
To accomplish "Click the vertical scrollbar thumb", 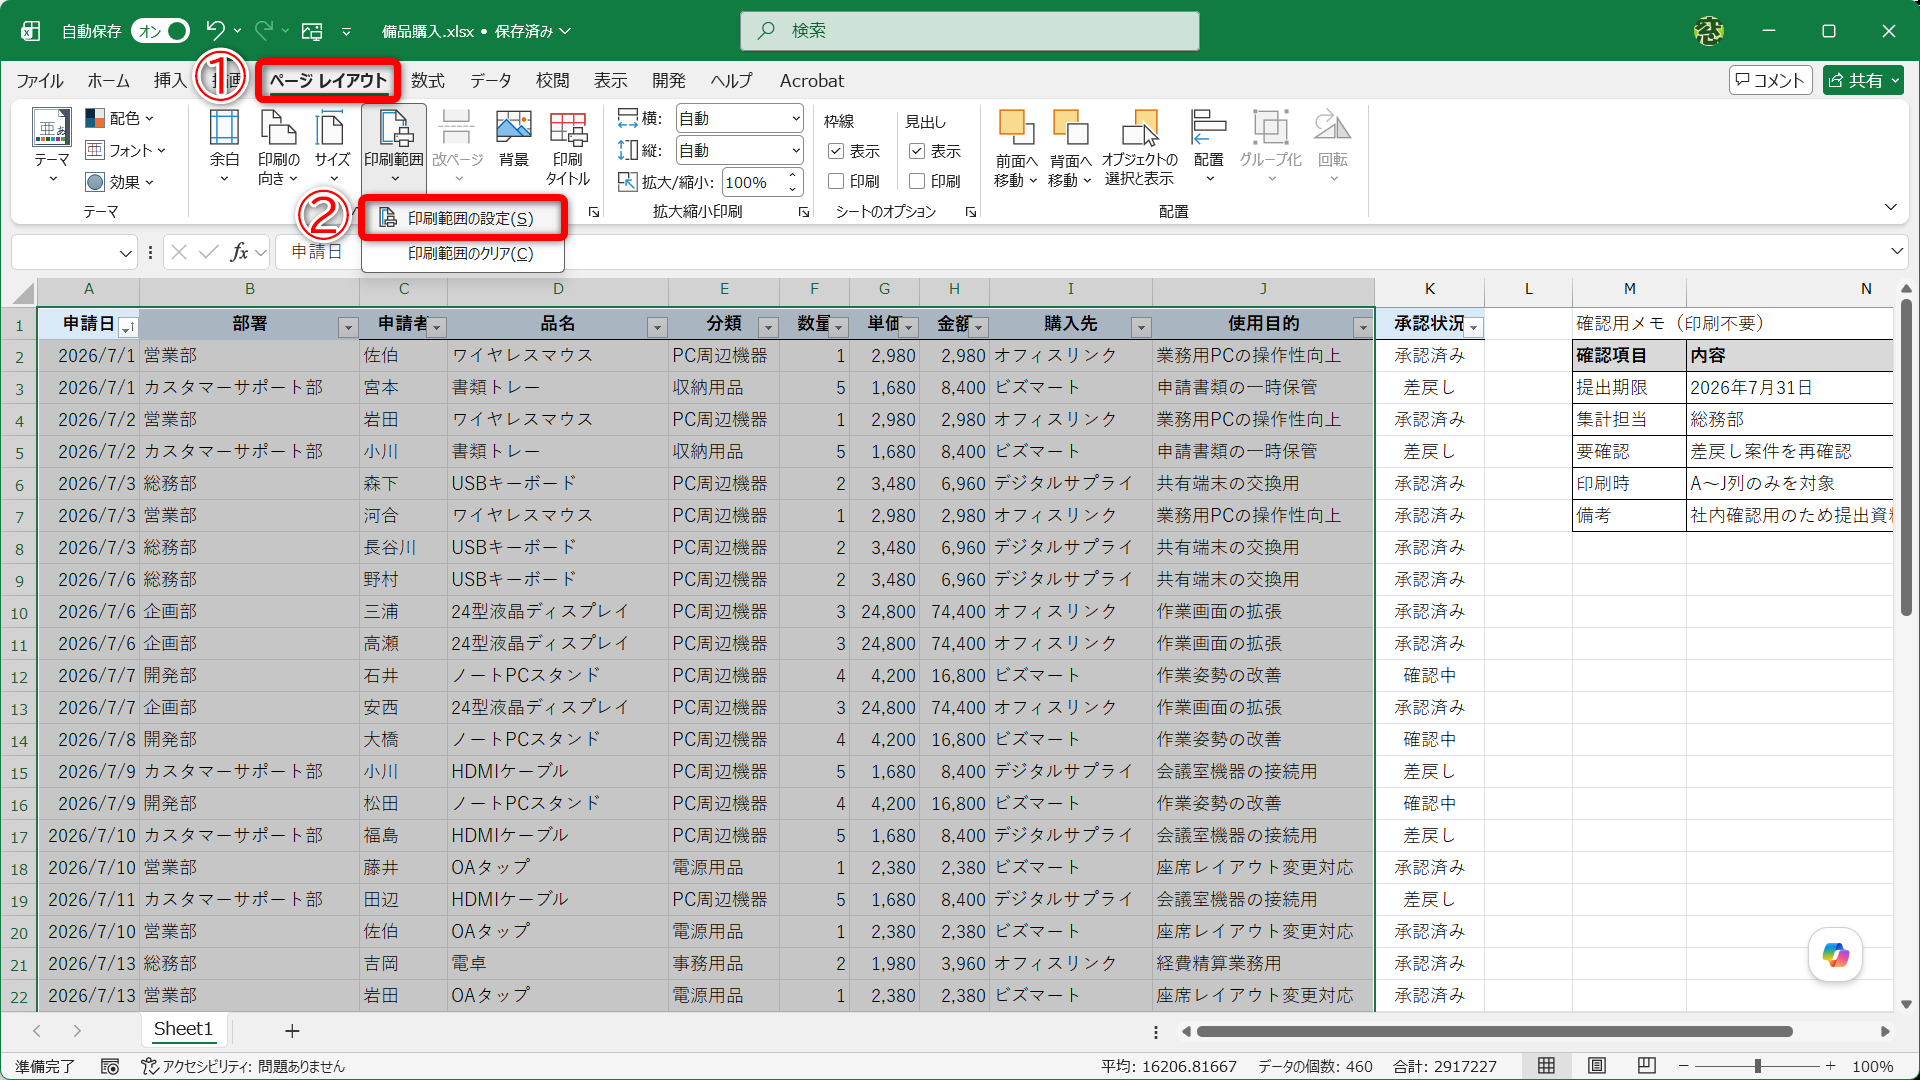I will pos(1906,458).
